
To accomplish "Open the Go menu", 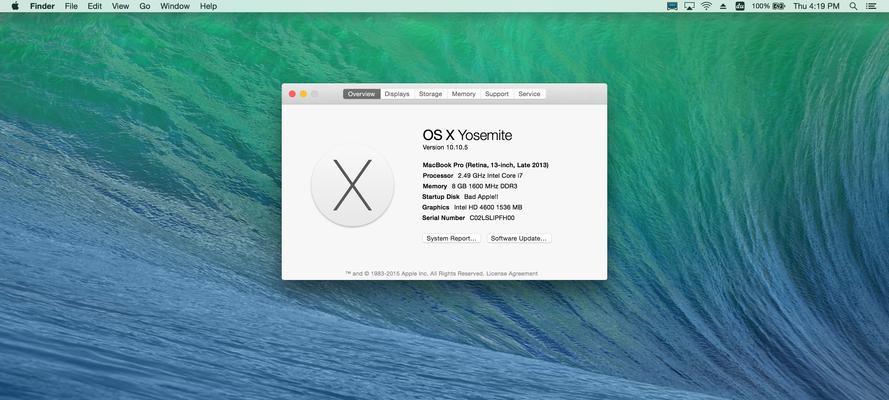I will pos(145,6).
